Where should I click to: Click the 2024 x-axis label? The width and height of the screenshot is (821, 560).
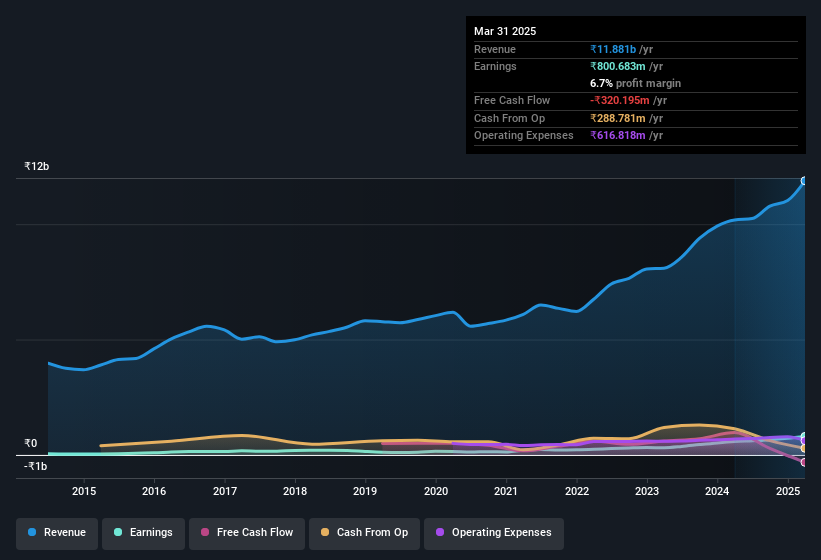click(717, 491)
